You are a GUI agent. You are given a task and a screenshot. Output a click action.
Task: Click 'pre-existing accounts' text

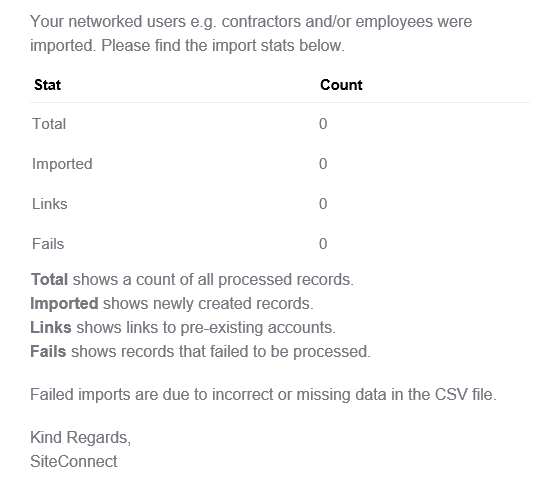[x=258, y=327]
